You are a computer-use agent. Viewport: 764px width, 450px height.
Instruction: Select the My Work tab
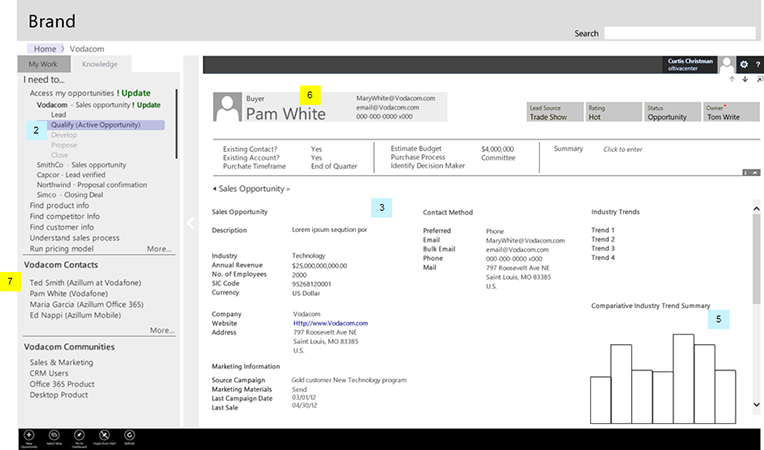(42, 63)
